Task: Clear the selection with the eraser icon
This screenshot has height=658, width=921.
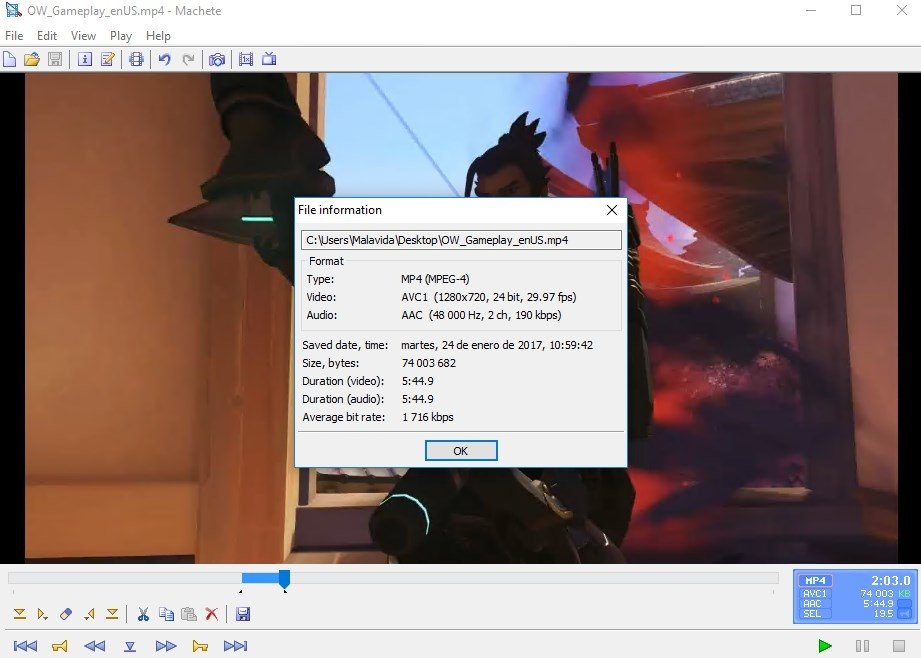Action: click(x=66, y=615)
